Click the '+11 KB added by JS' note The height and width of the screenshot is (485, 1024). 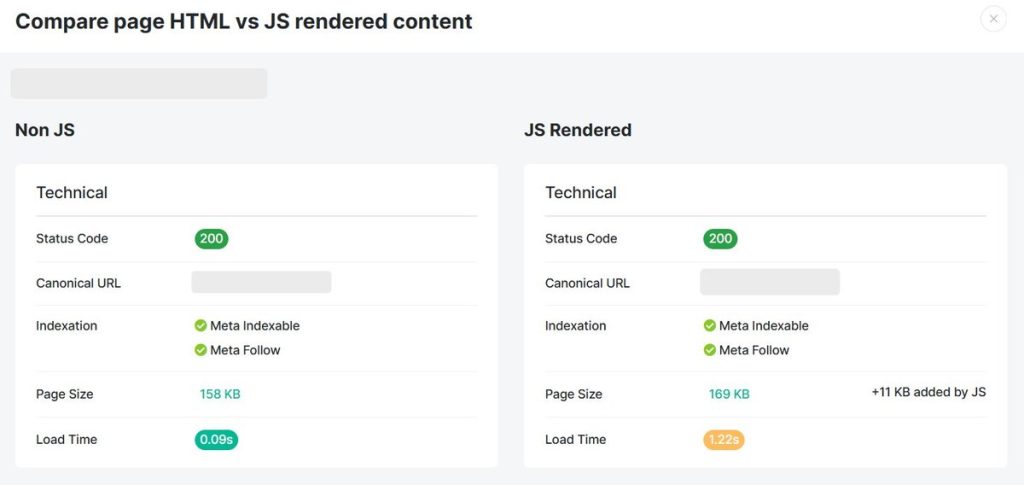[928, 392]
